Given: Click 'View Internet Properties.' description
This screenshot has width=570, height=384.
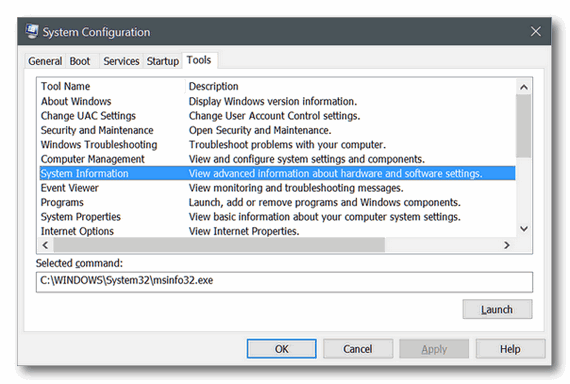Looking at the screenshot, I should [244, 231].
